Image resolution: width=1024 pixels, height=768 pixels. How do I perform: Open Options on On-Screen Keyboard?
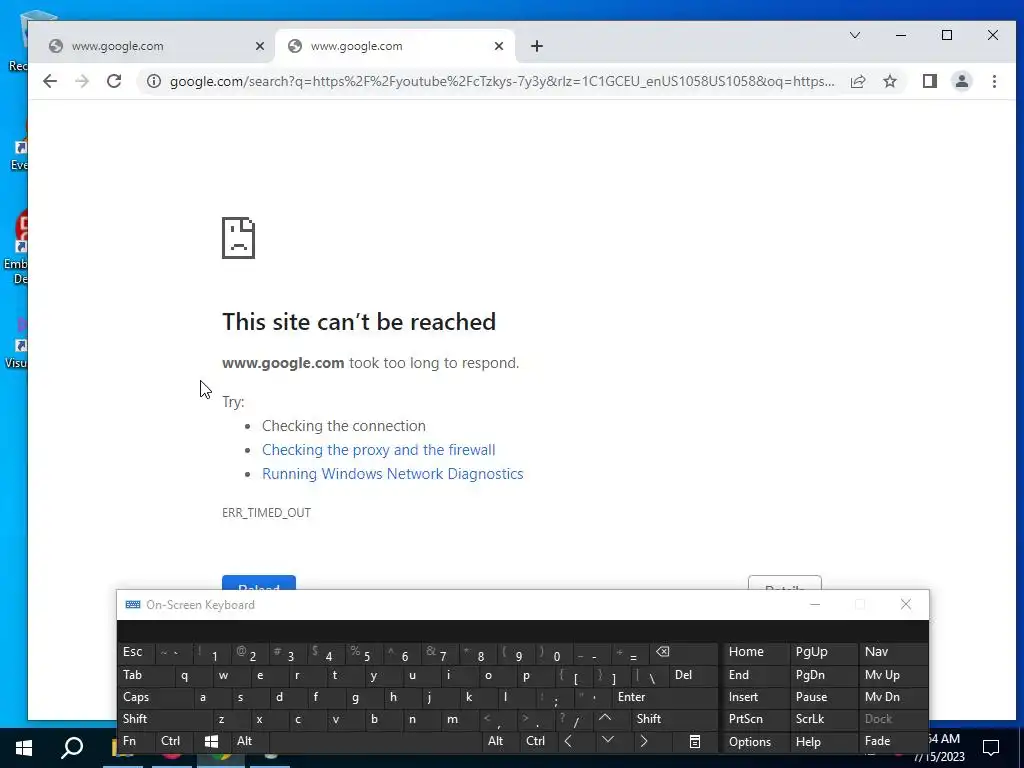(x=756, y=742)
